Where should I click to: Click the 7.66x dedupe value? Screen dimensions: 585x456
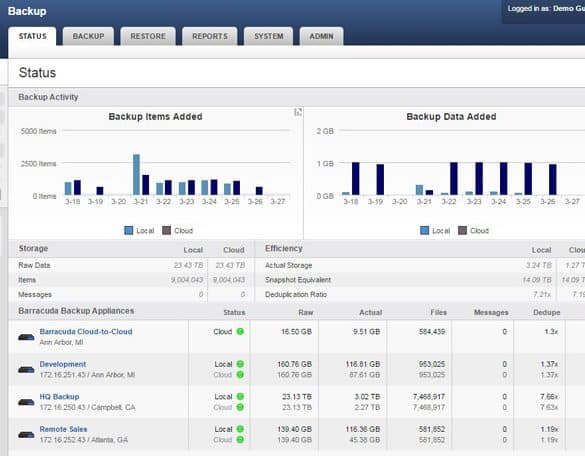549,396
